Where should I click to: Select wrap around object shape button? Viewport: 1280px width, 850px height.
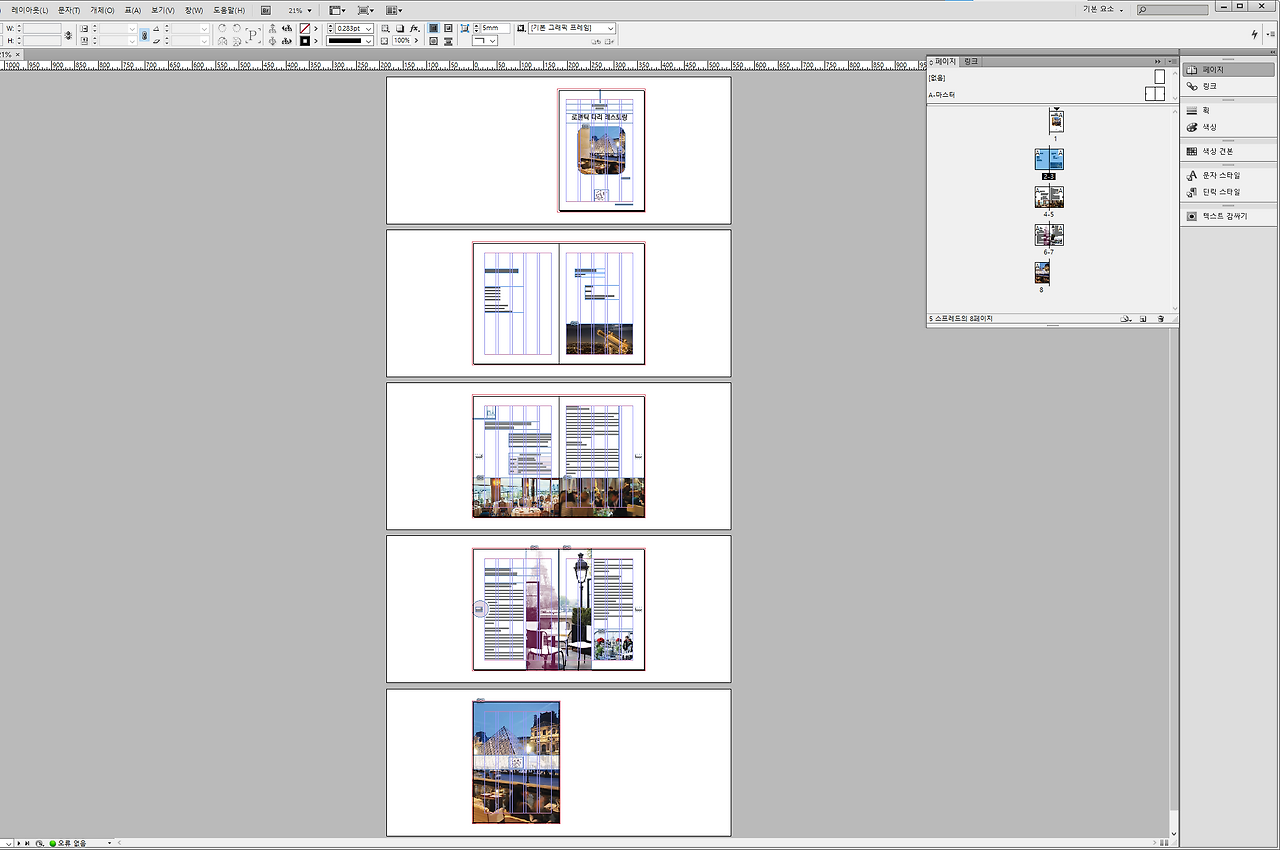[434, 41]
